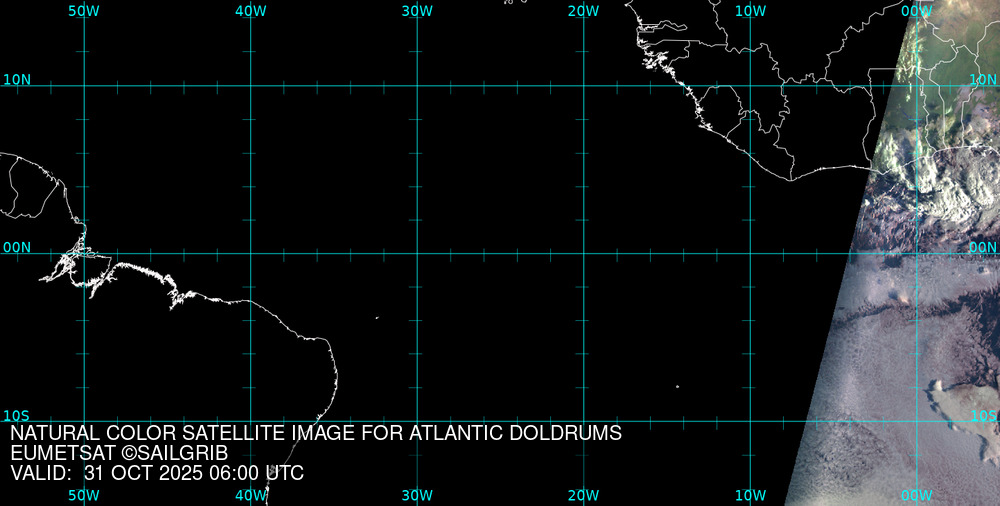Click the 30W label at the top edge
The width and height of the screenshot is (1000, 506).
(417, 10)
